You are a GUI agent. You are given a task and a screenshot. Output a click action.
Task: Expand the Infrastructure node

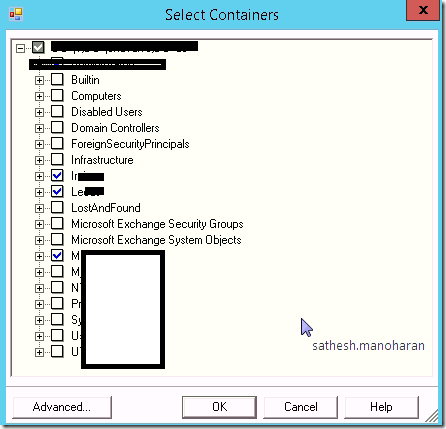[x=39, y=160]
